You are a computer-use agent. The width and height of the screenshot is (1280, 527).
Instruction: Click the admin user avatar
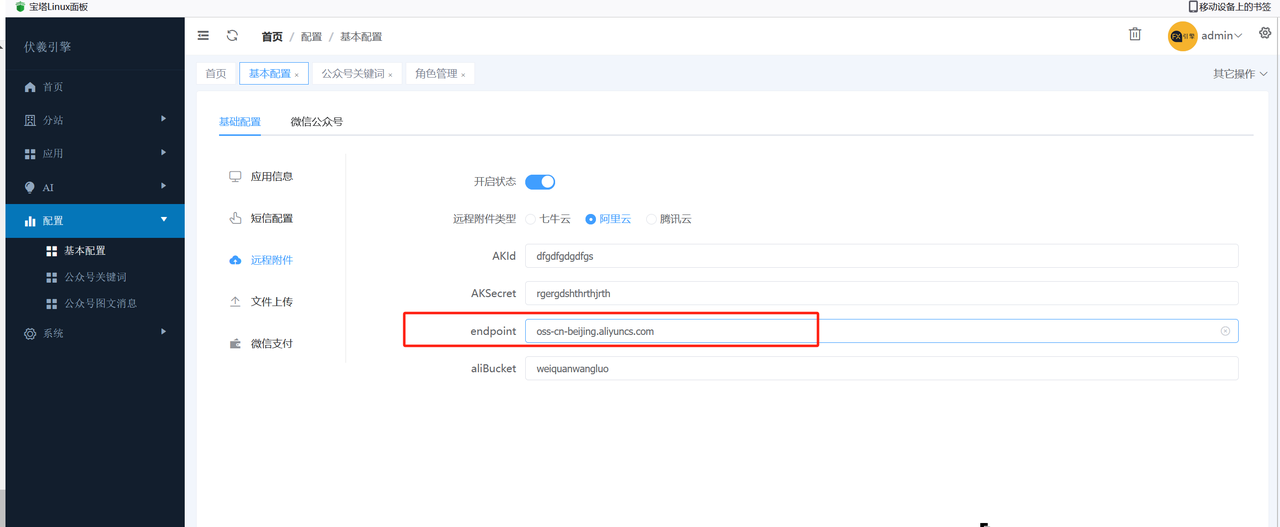[x=1182, y=36]
